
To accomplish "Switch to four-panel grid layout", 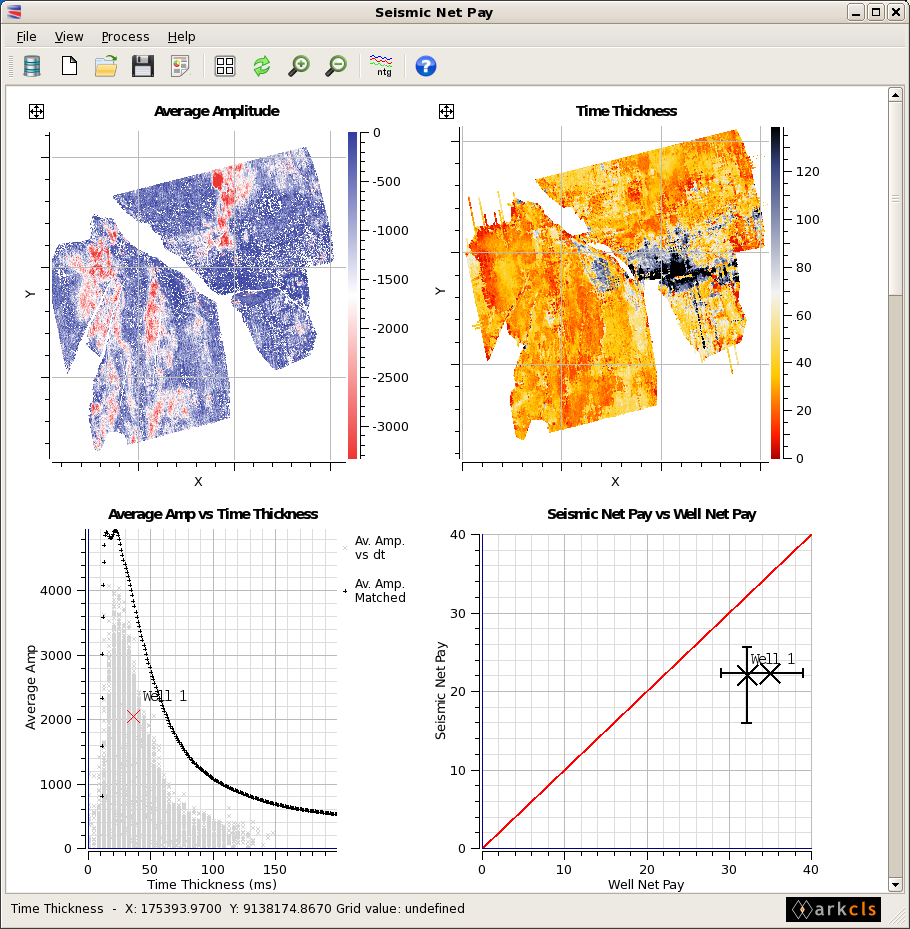I will click(x=225, y=66).
